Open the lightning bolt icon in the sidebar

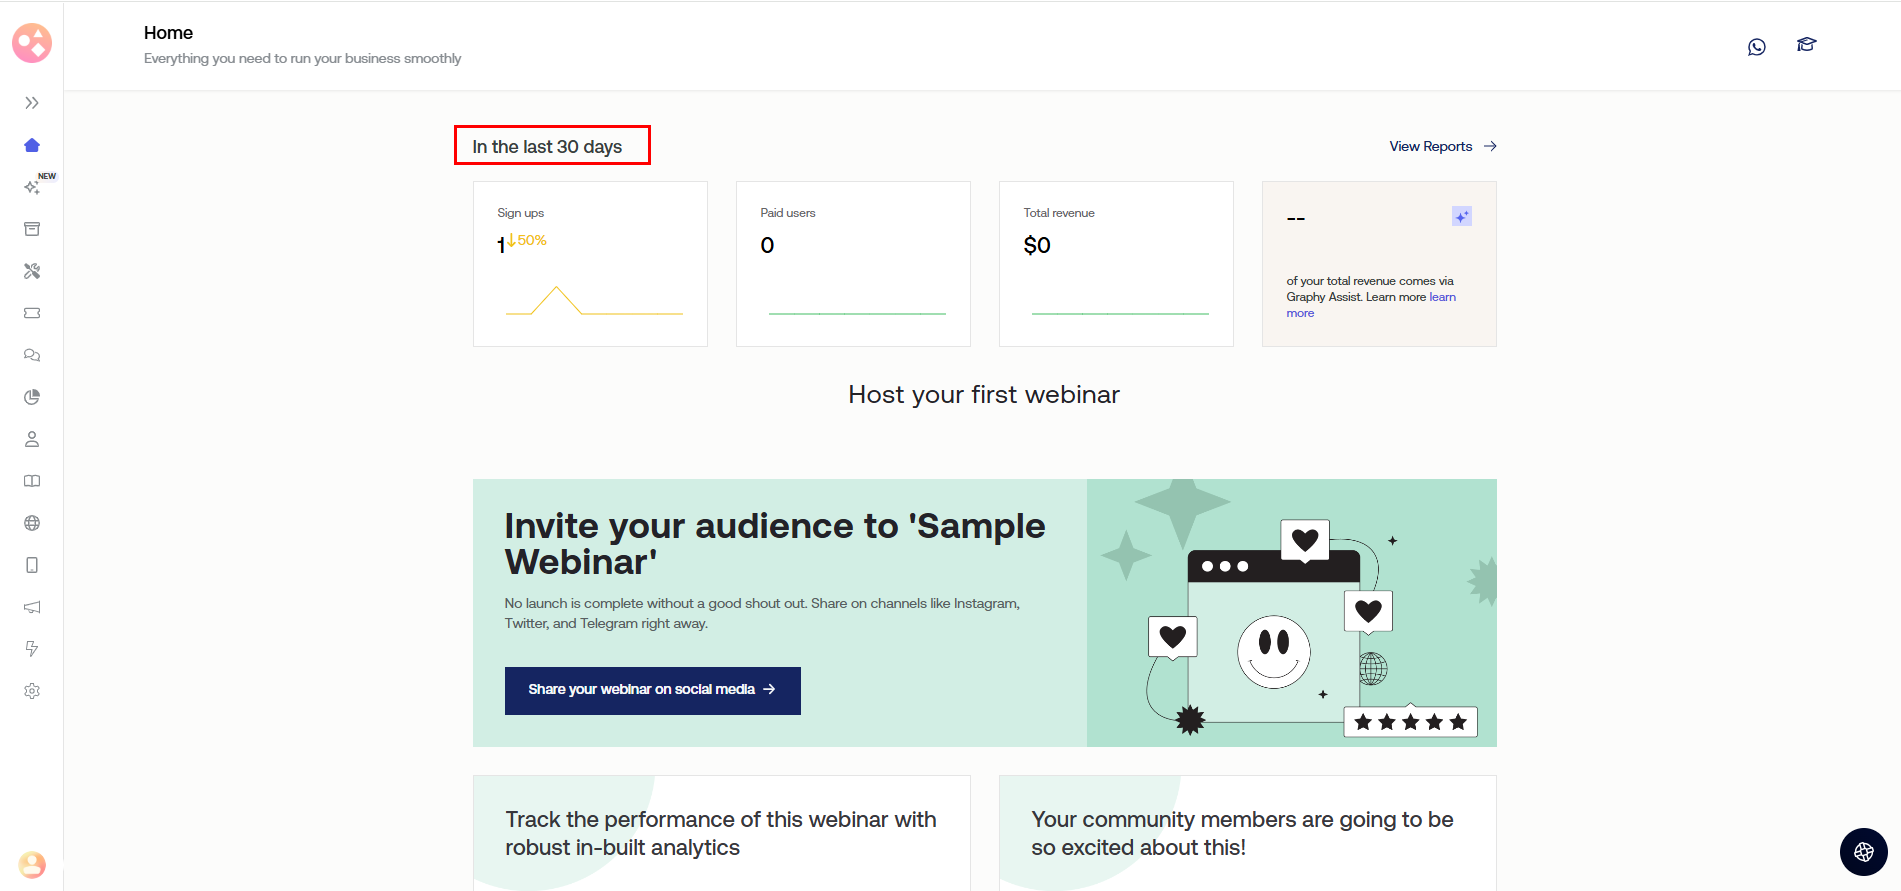pyautogui.click(x=32, y=649)
